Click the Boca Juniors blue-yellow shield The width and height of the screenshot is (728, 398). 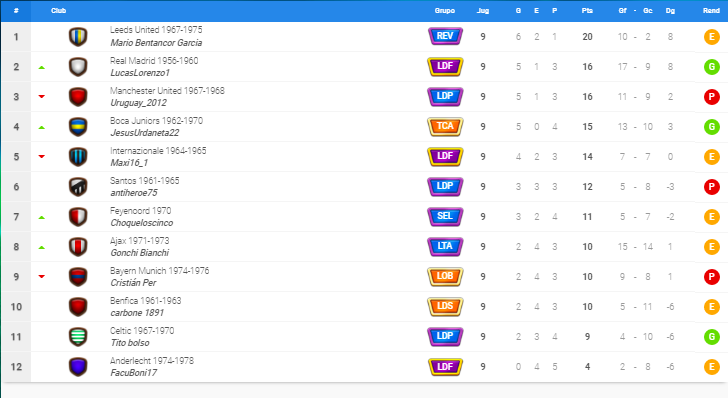78,127
